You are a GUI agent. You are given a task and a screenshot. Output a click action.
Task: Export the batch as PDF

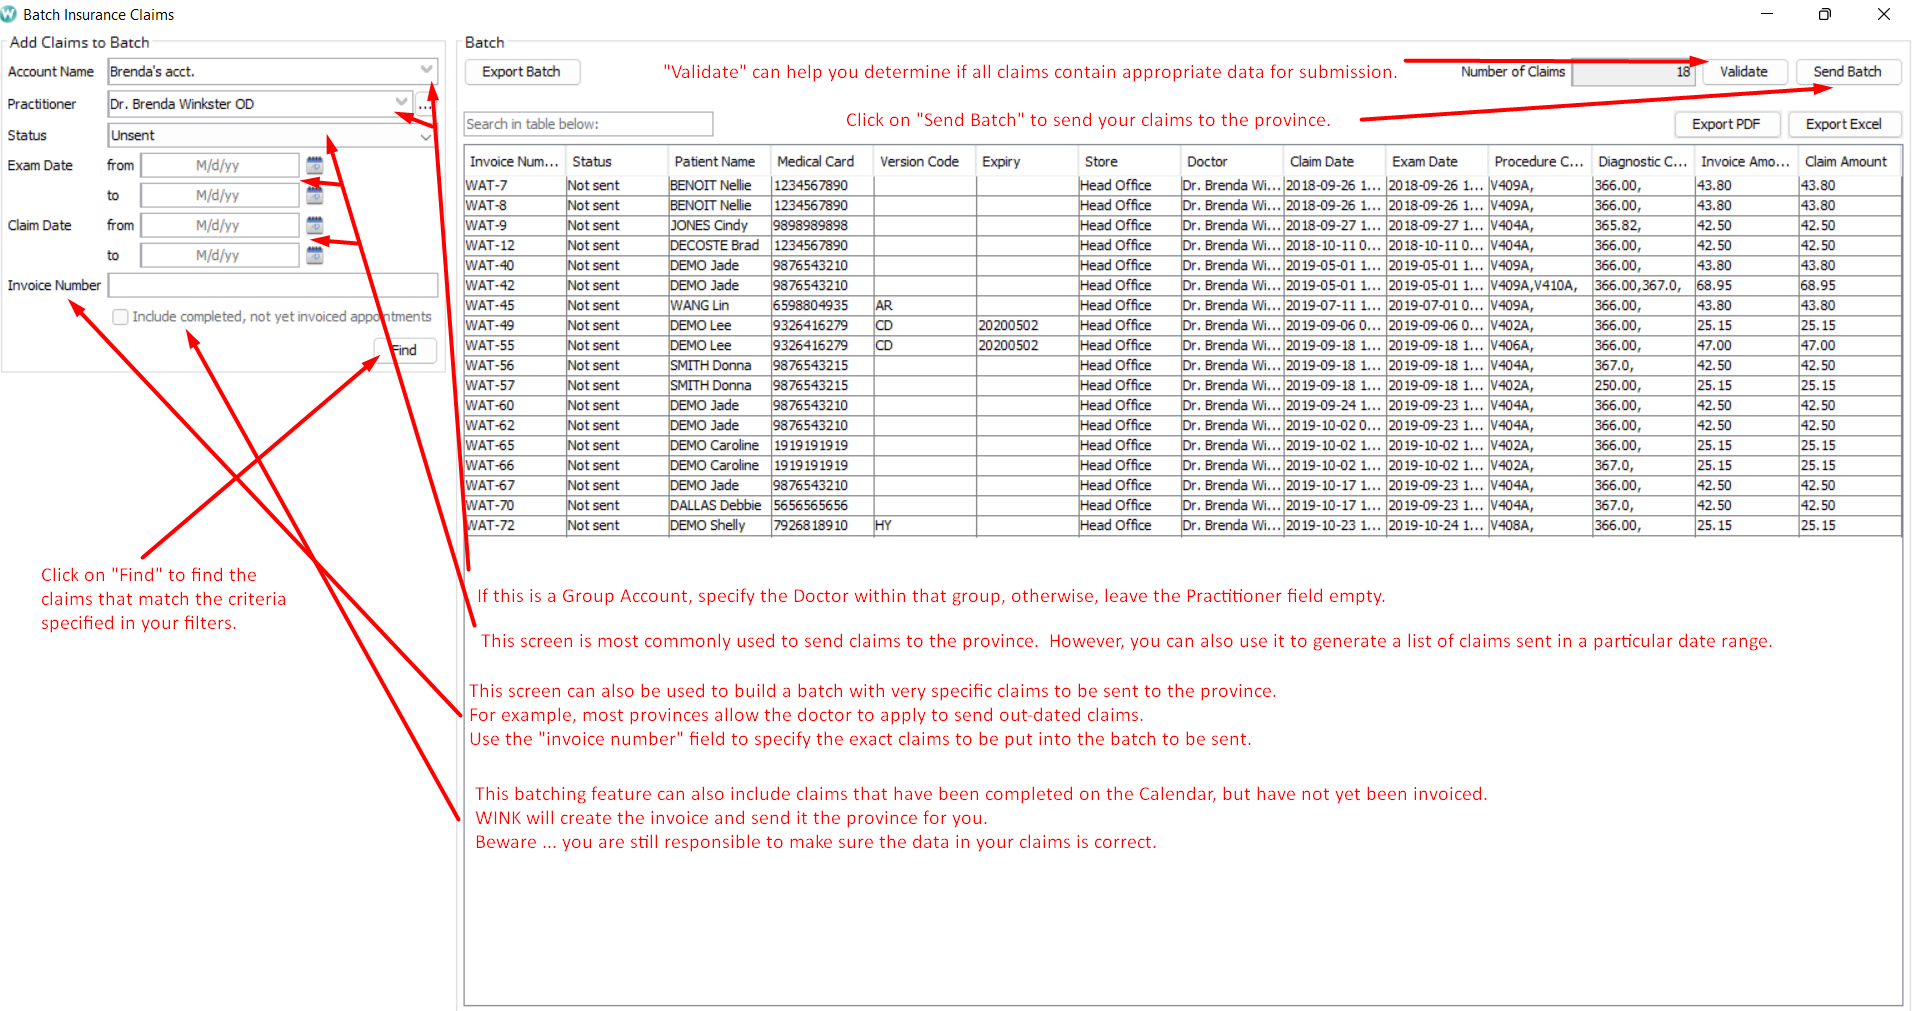[1727, 123]
